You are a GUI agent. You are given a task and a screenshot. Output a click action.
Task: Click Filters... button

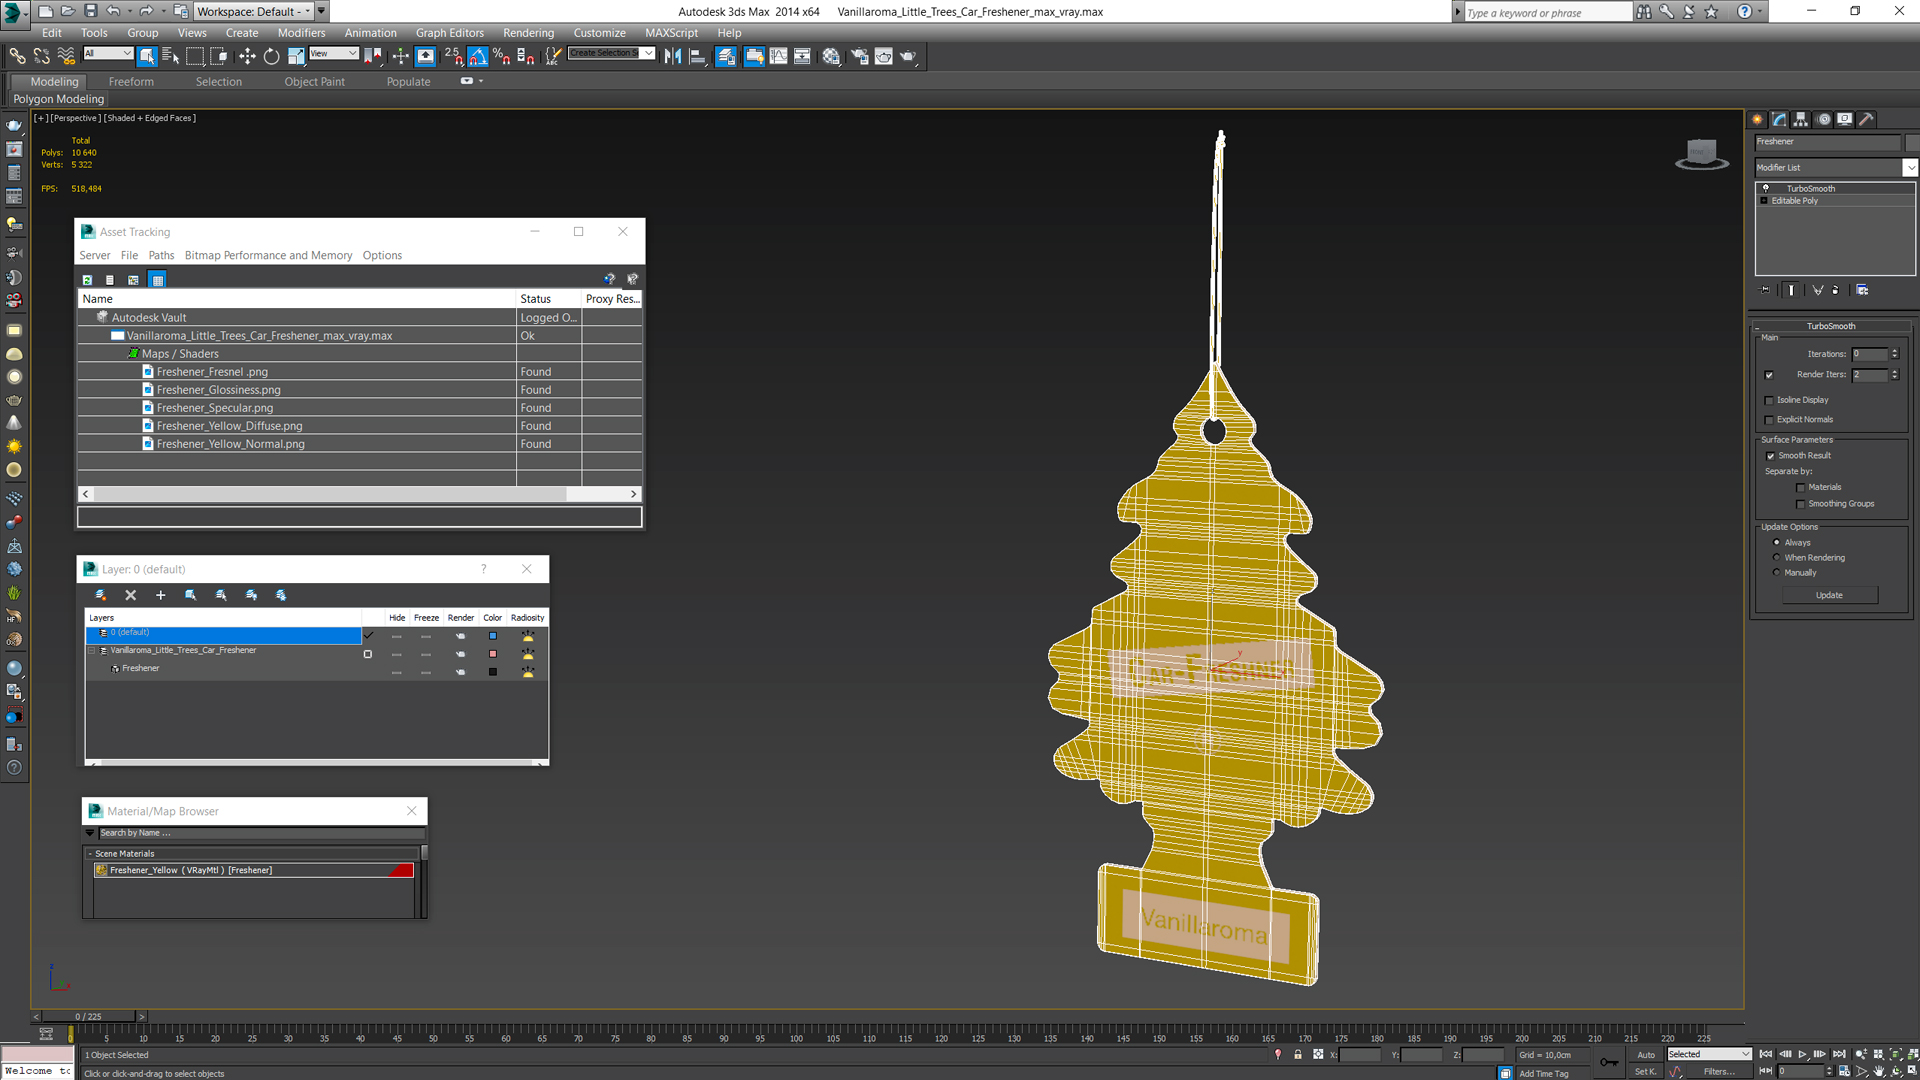pos(1719,1072)
